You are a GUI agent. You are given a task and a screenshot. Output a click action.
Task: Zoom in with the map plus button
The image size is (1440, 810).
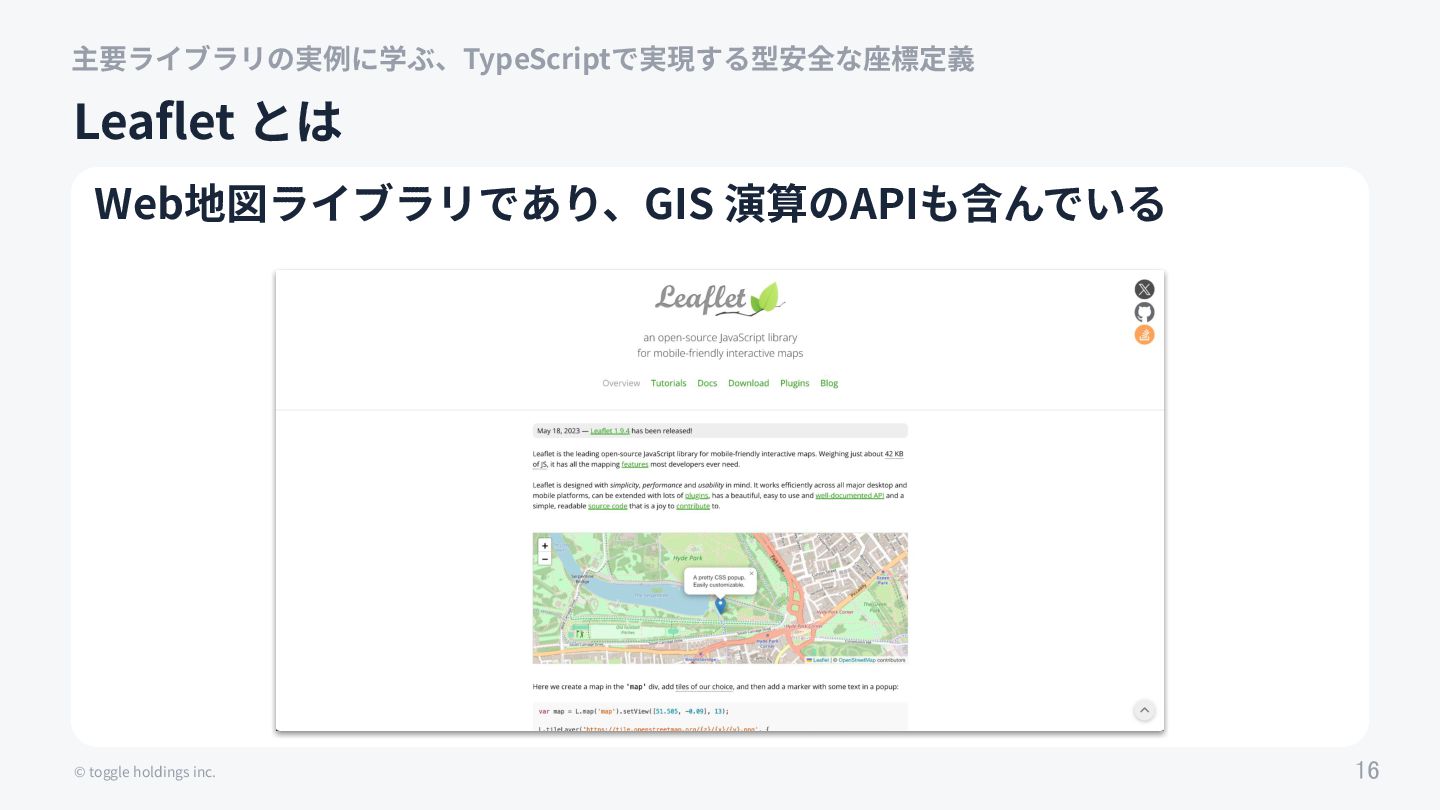[x=544, y=546]
